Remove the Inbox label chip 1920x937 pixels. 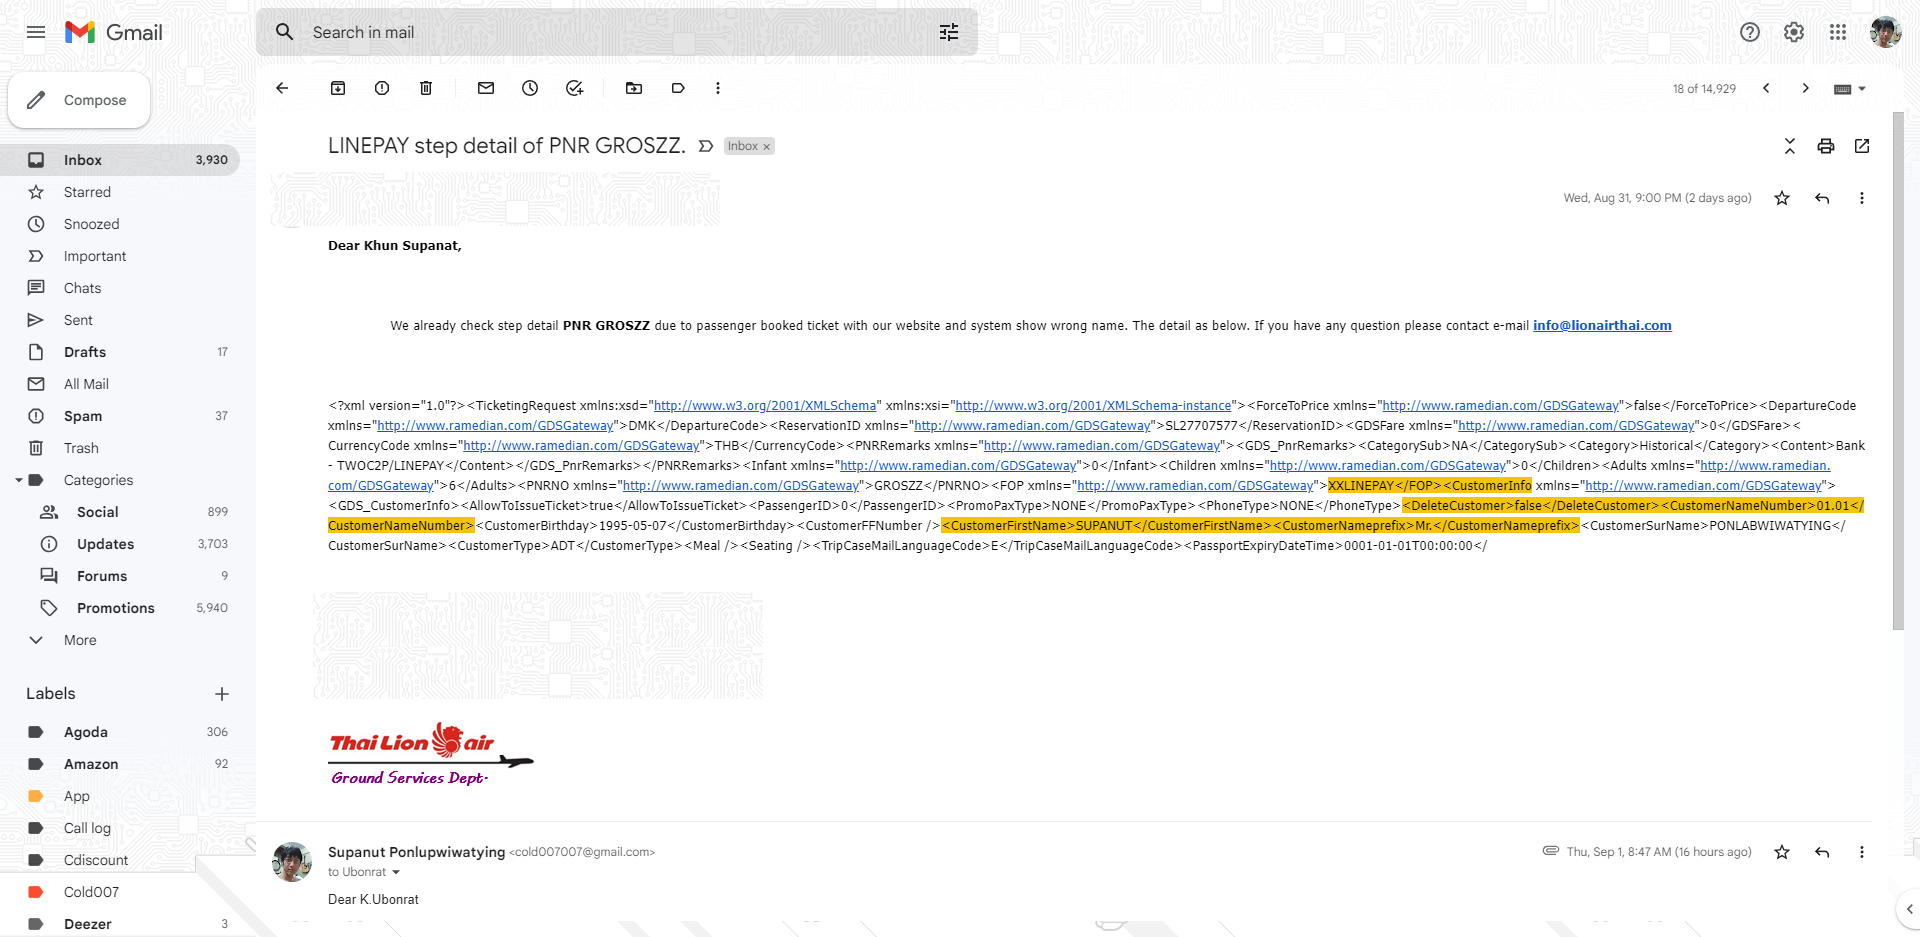click(x=767, y=147)
